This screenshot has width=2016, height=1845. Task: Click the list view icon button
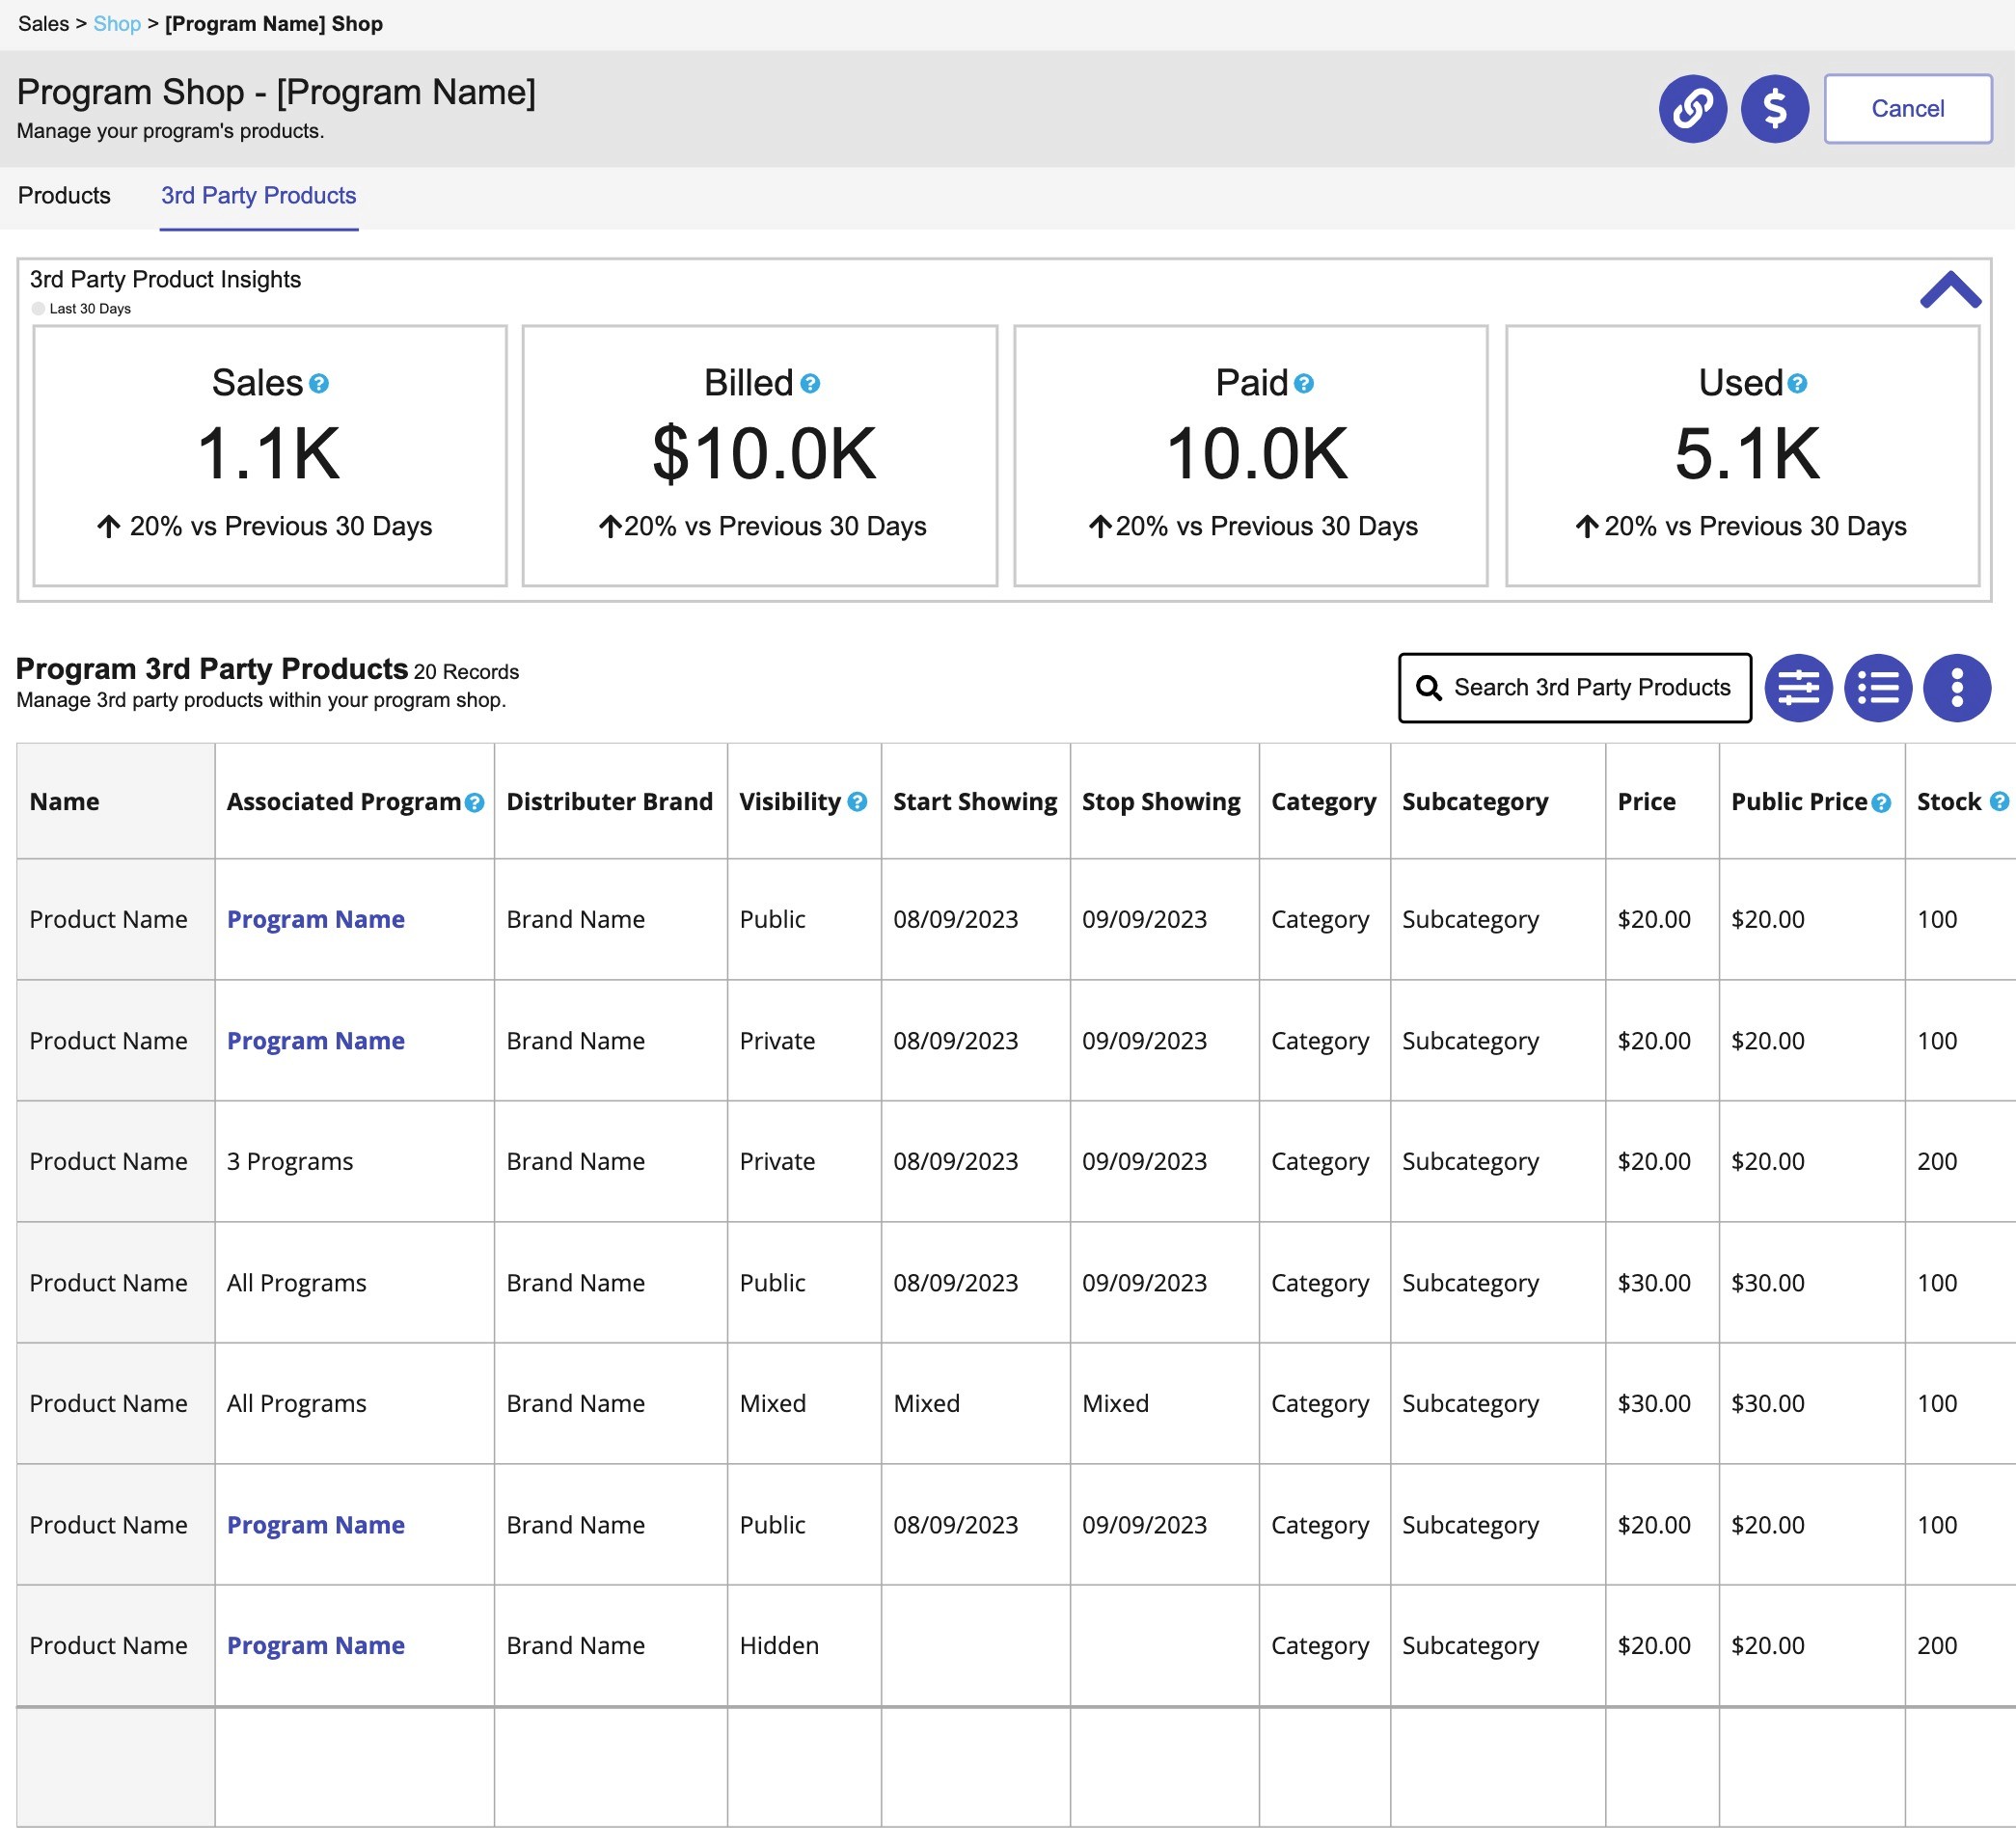pos(1877,688)
